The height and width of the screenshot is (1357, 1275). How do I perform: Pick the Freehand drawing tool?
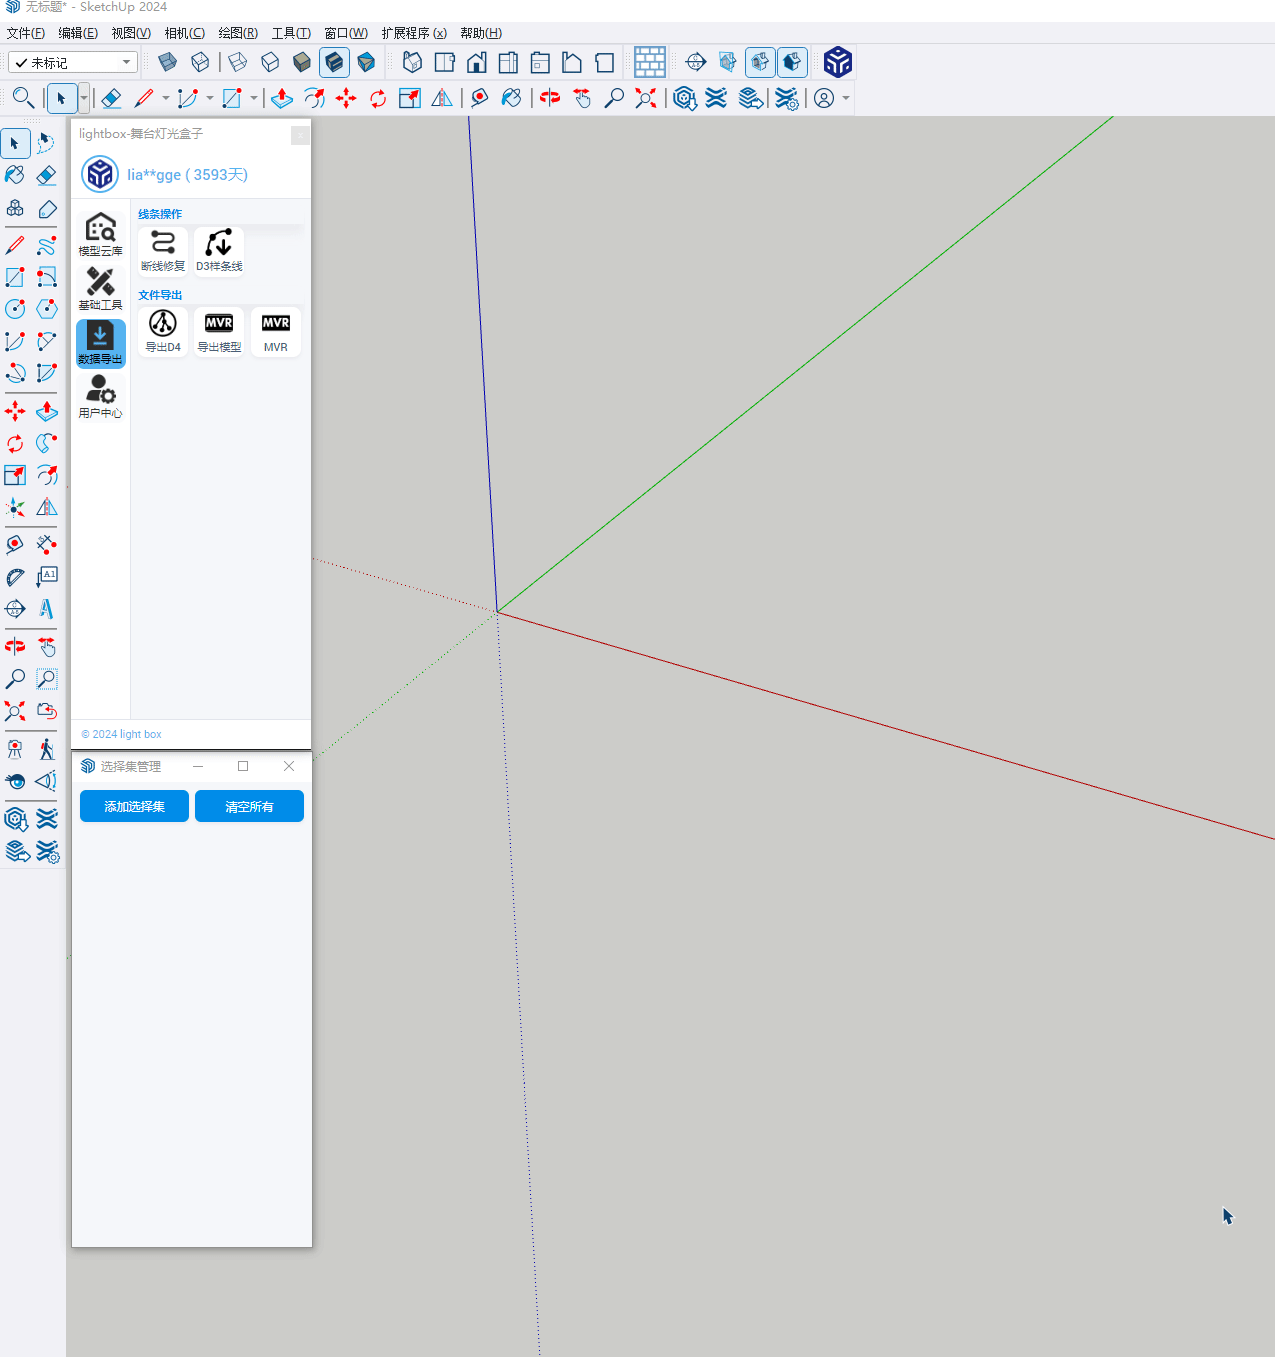46,245
